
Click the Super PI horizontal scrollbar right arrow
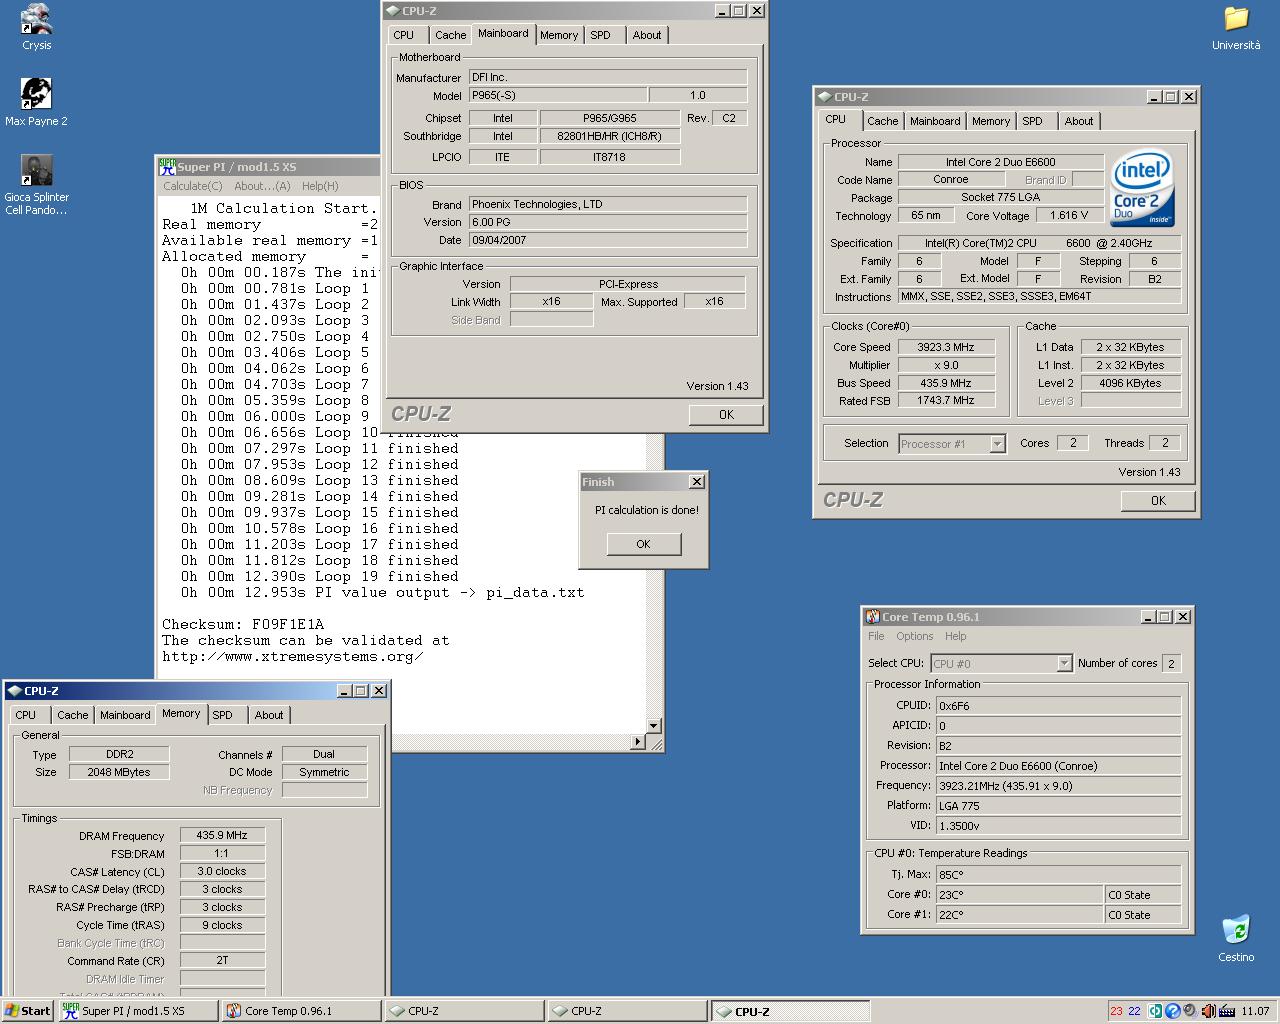pos(639,742)
